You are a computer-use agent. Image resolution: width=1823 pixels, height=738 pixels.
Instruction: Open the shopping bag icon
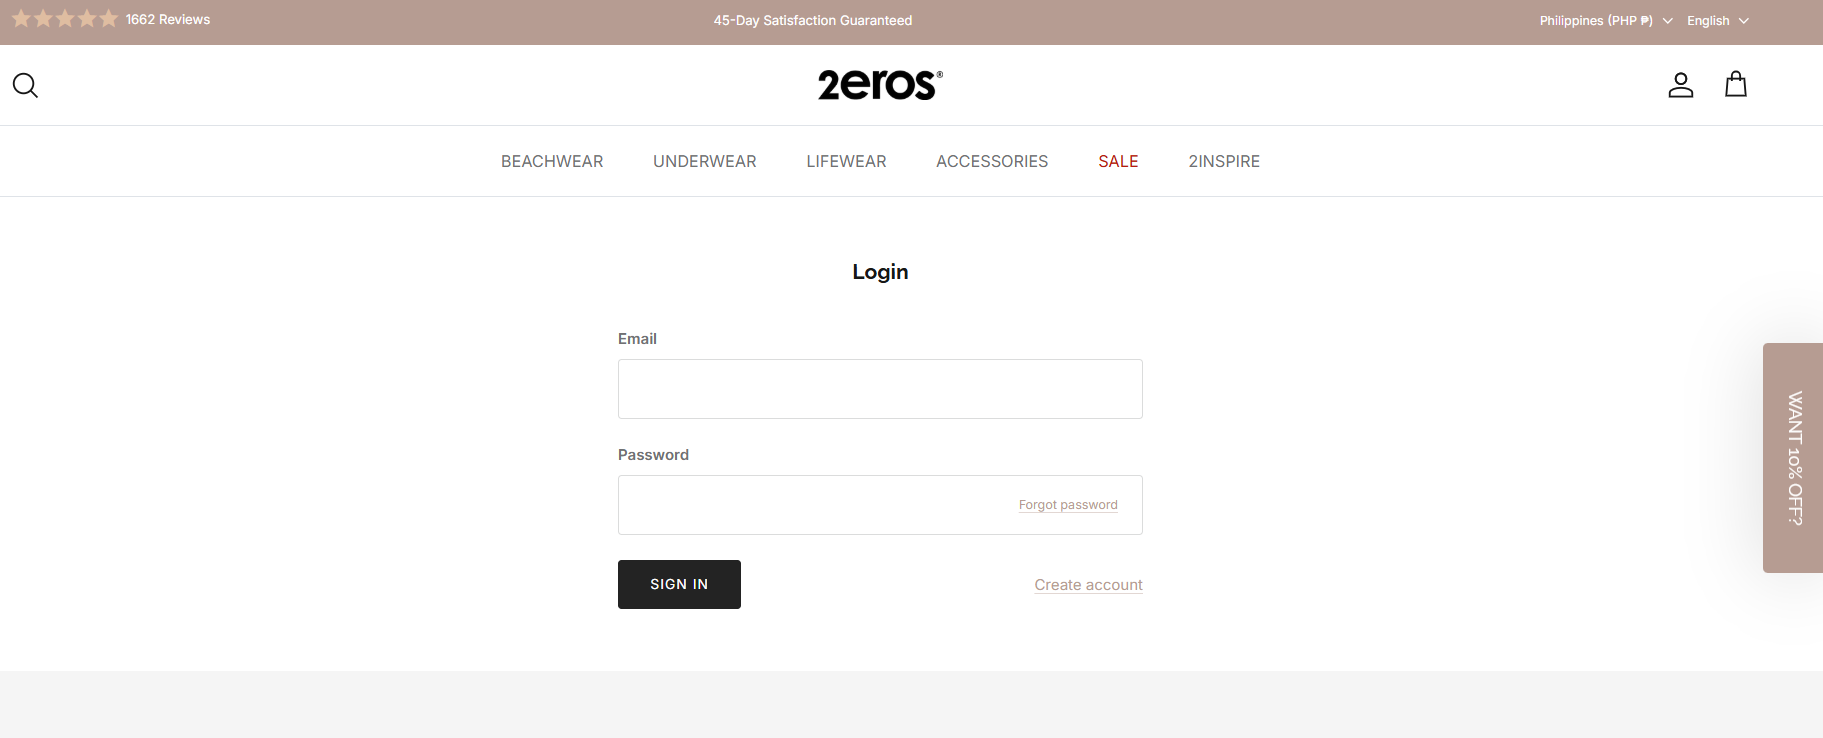tap(1736, 84)
